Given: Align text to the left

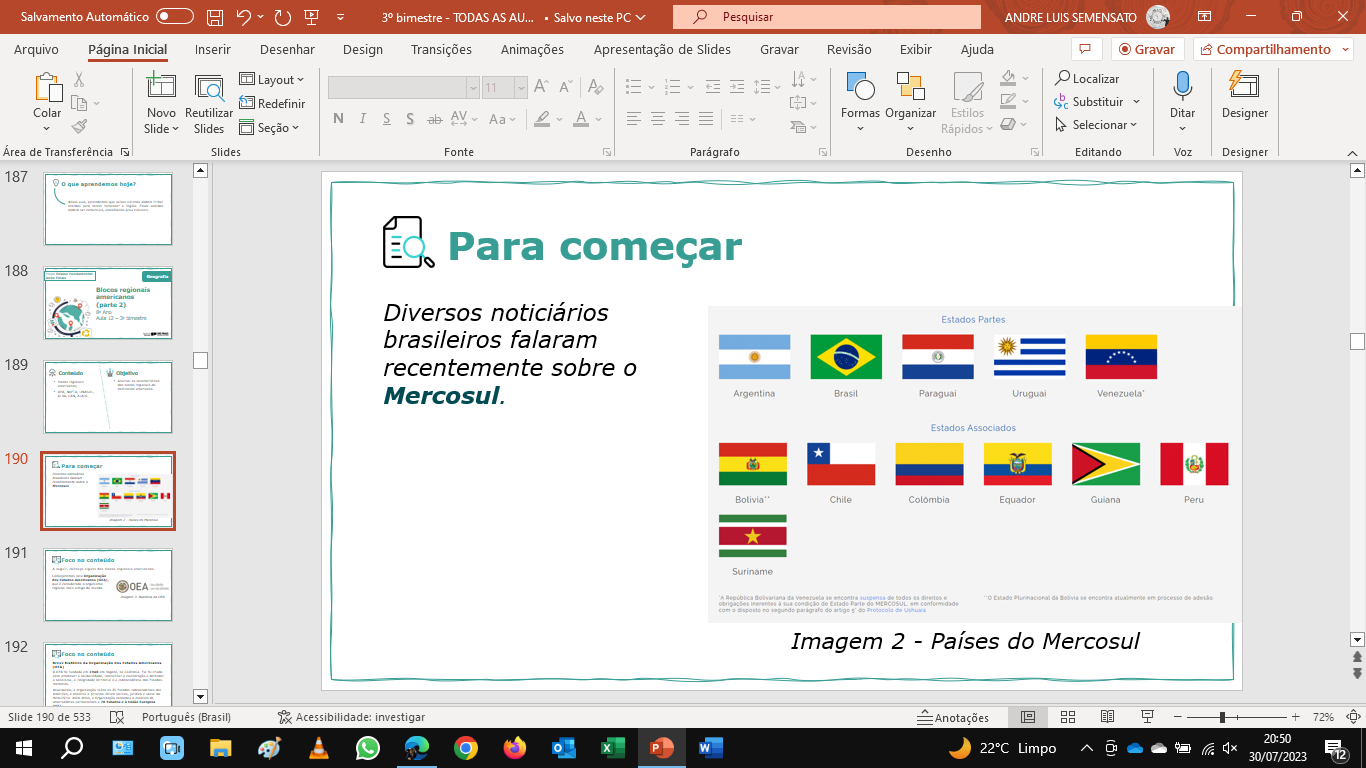Looking at the screenshot, I should (x=633, y=119).
